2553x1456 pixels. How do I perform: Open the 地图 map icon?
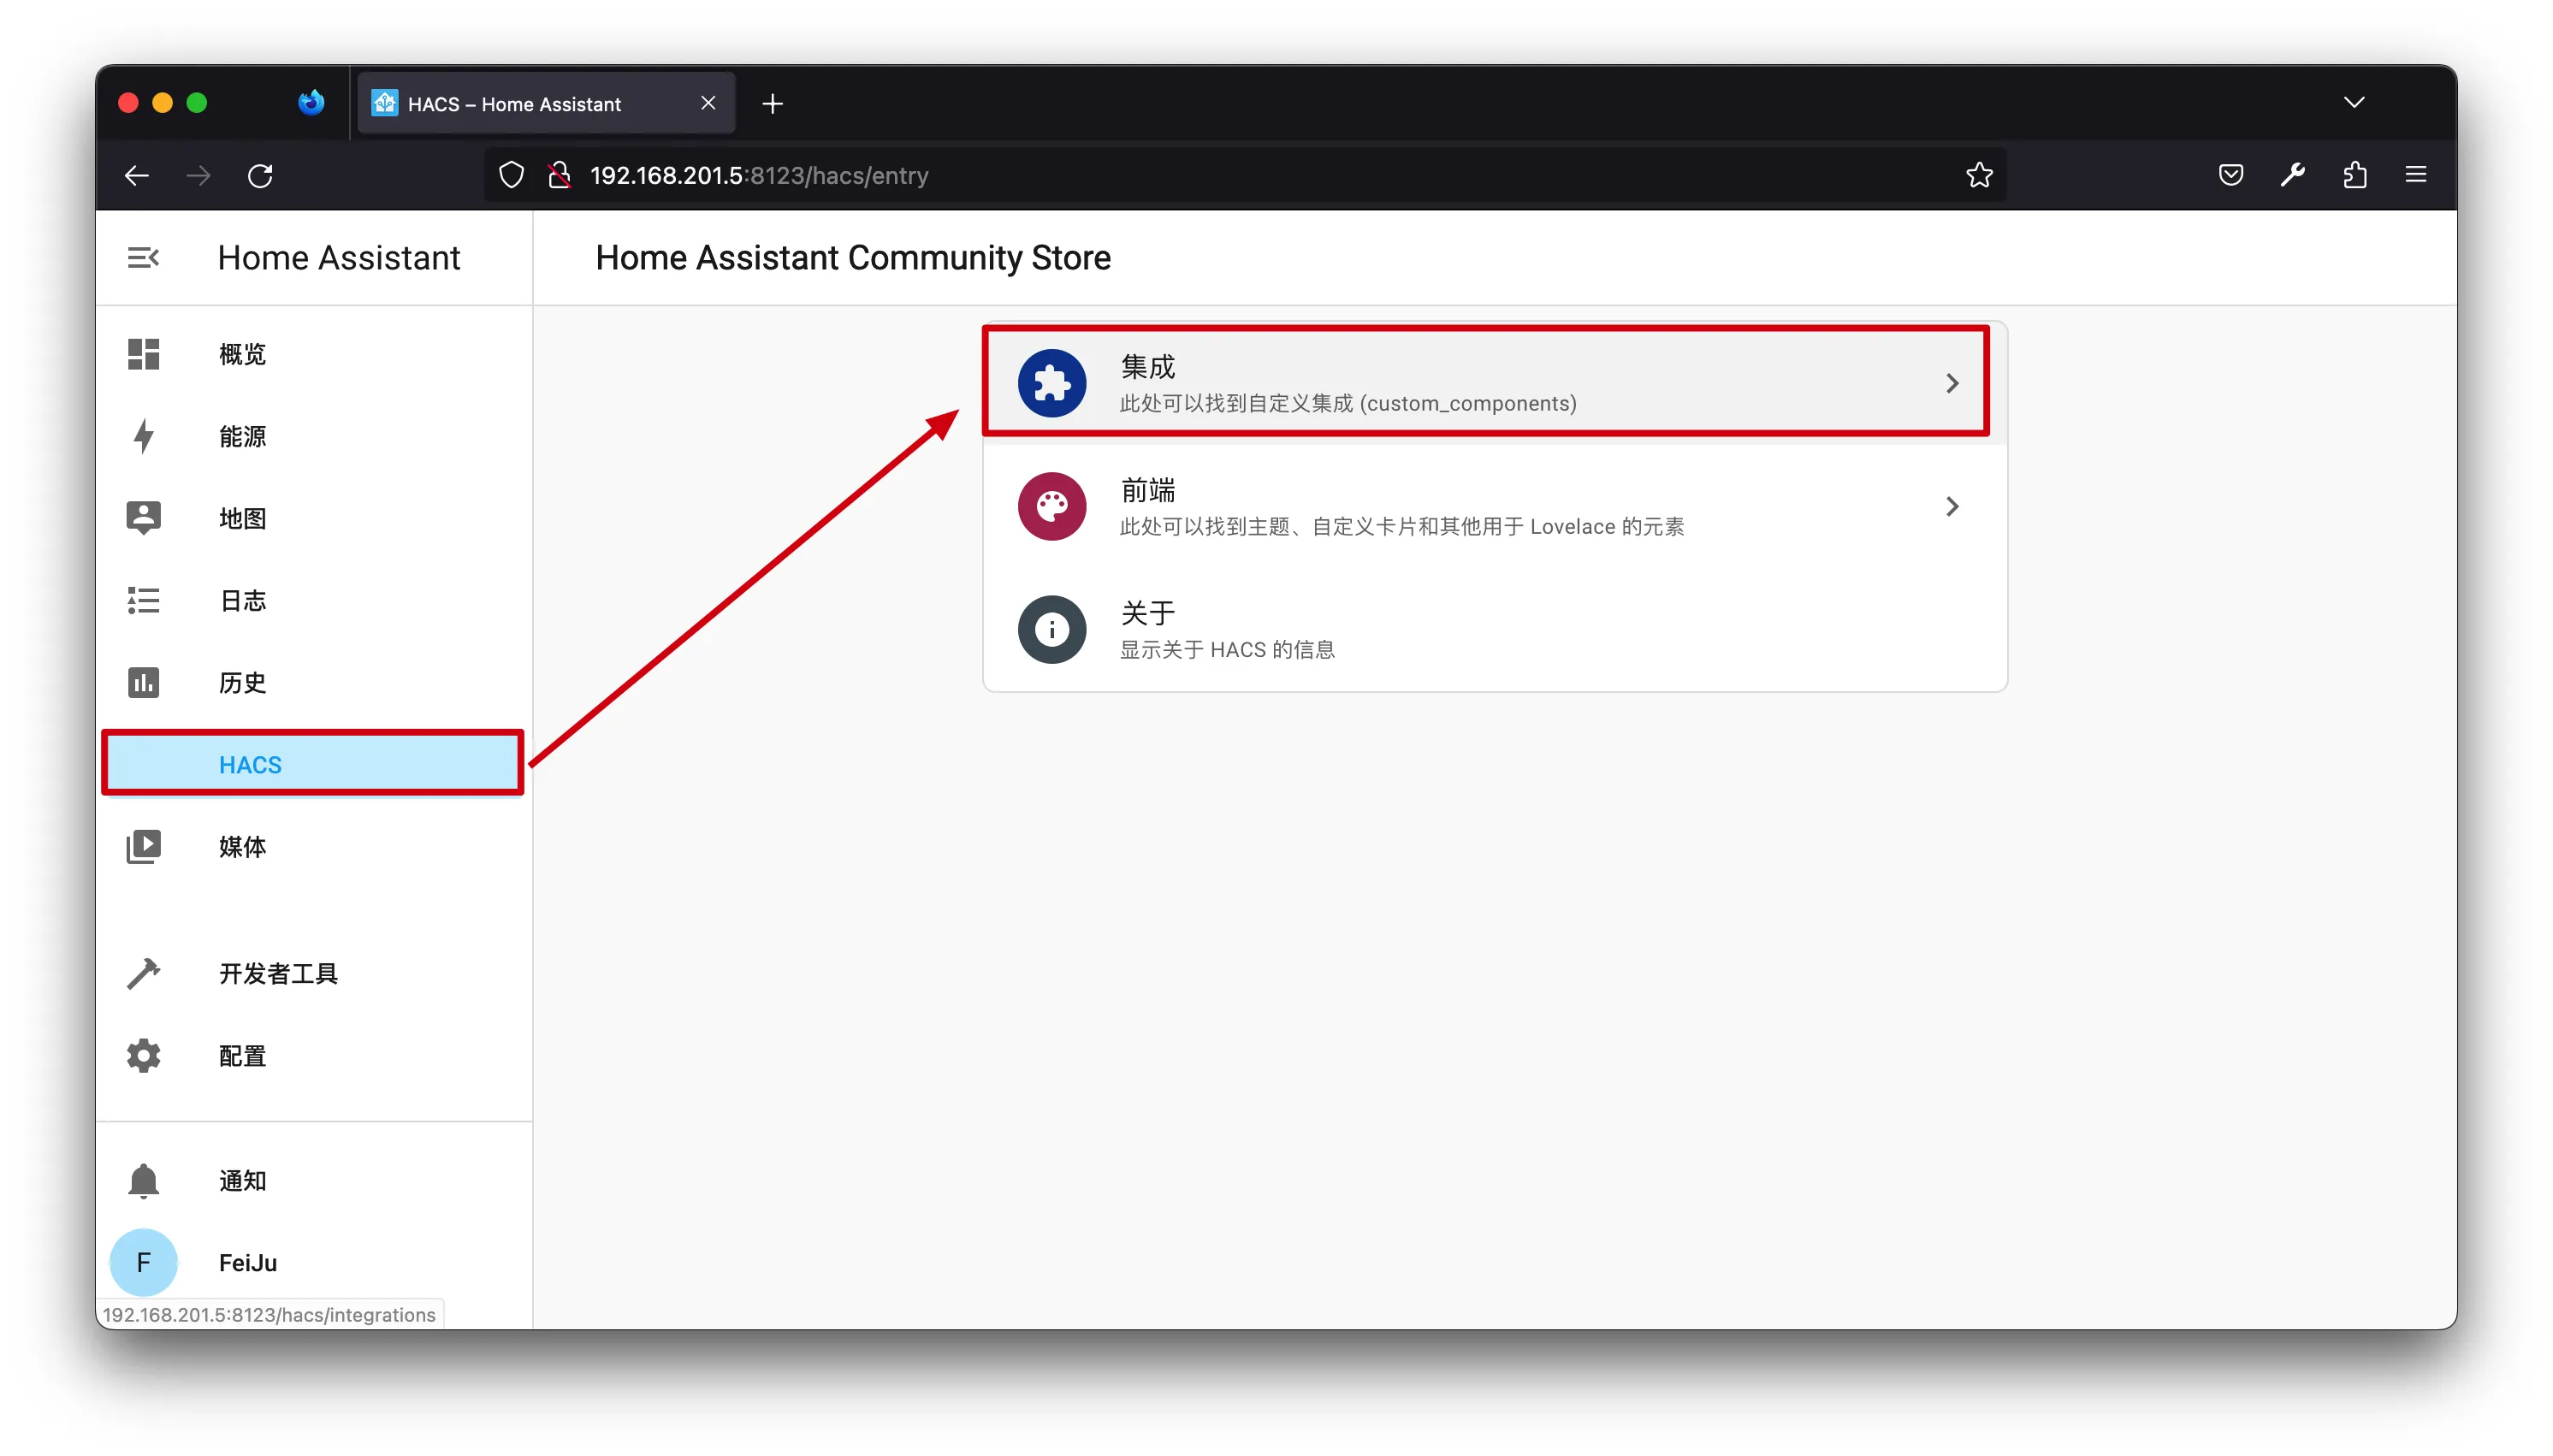pyautogui.click(x=143, y=518)
